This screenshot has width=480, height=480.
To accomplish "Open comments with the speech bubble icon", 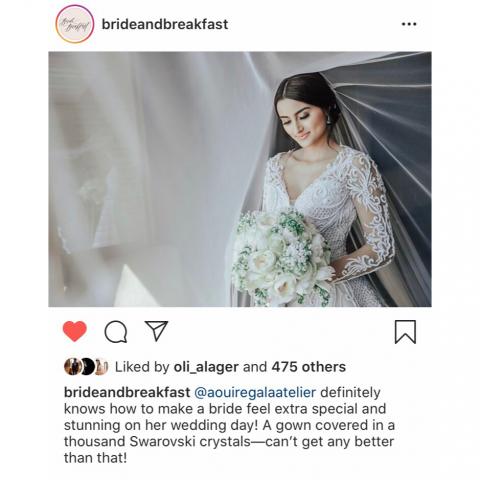I will coord(116,332).
